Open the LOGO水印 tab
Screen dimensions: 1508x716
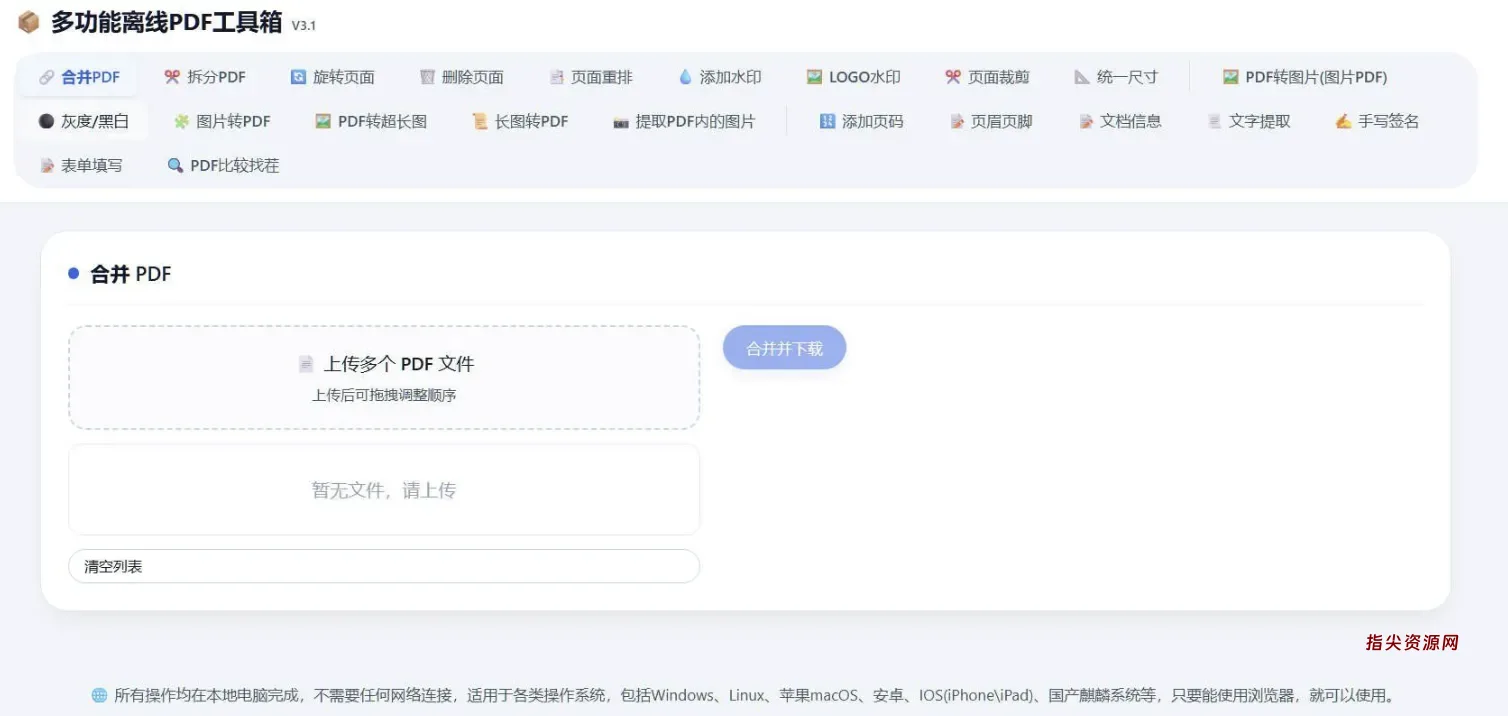[x=854, y=77]
